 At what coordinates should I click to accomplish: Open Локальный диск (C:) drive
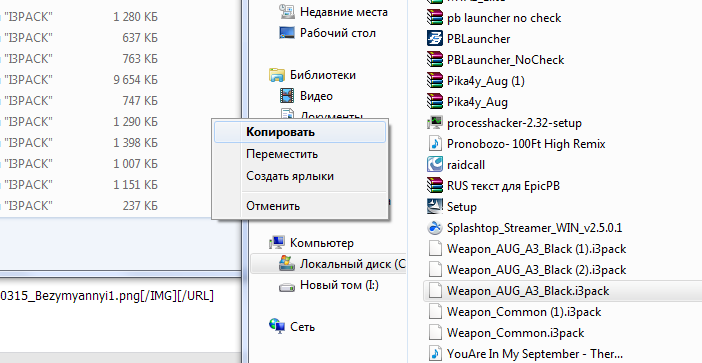(352, 264)
